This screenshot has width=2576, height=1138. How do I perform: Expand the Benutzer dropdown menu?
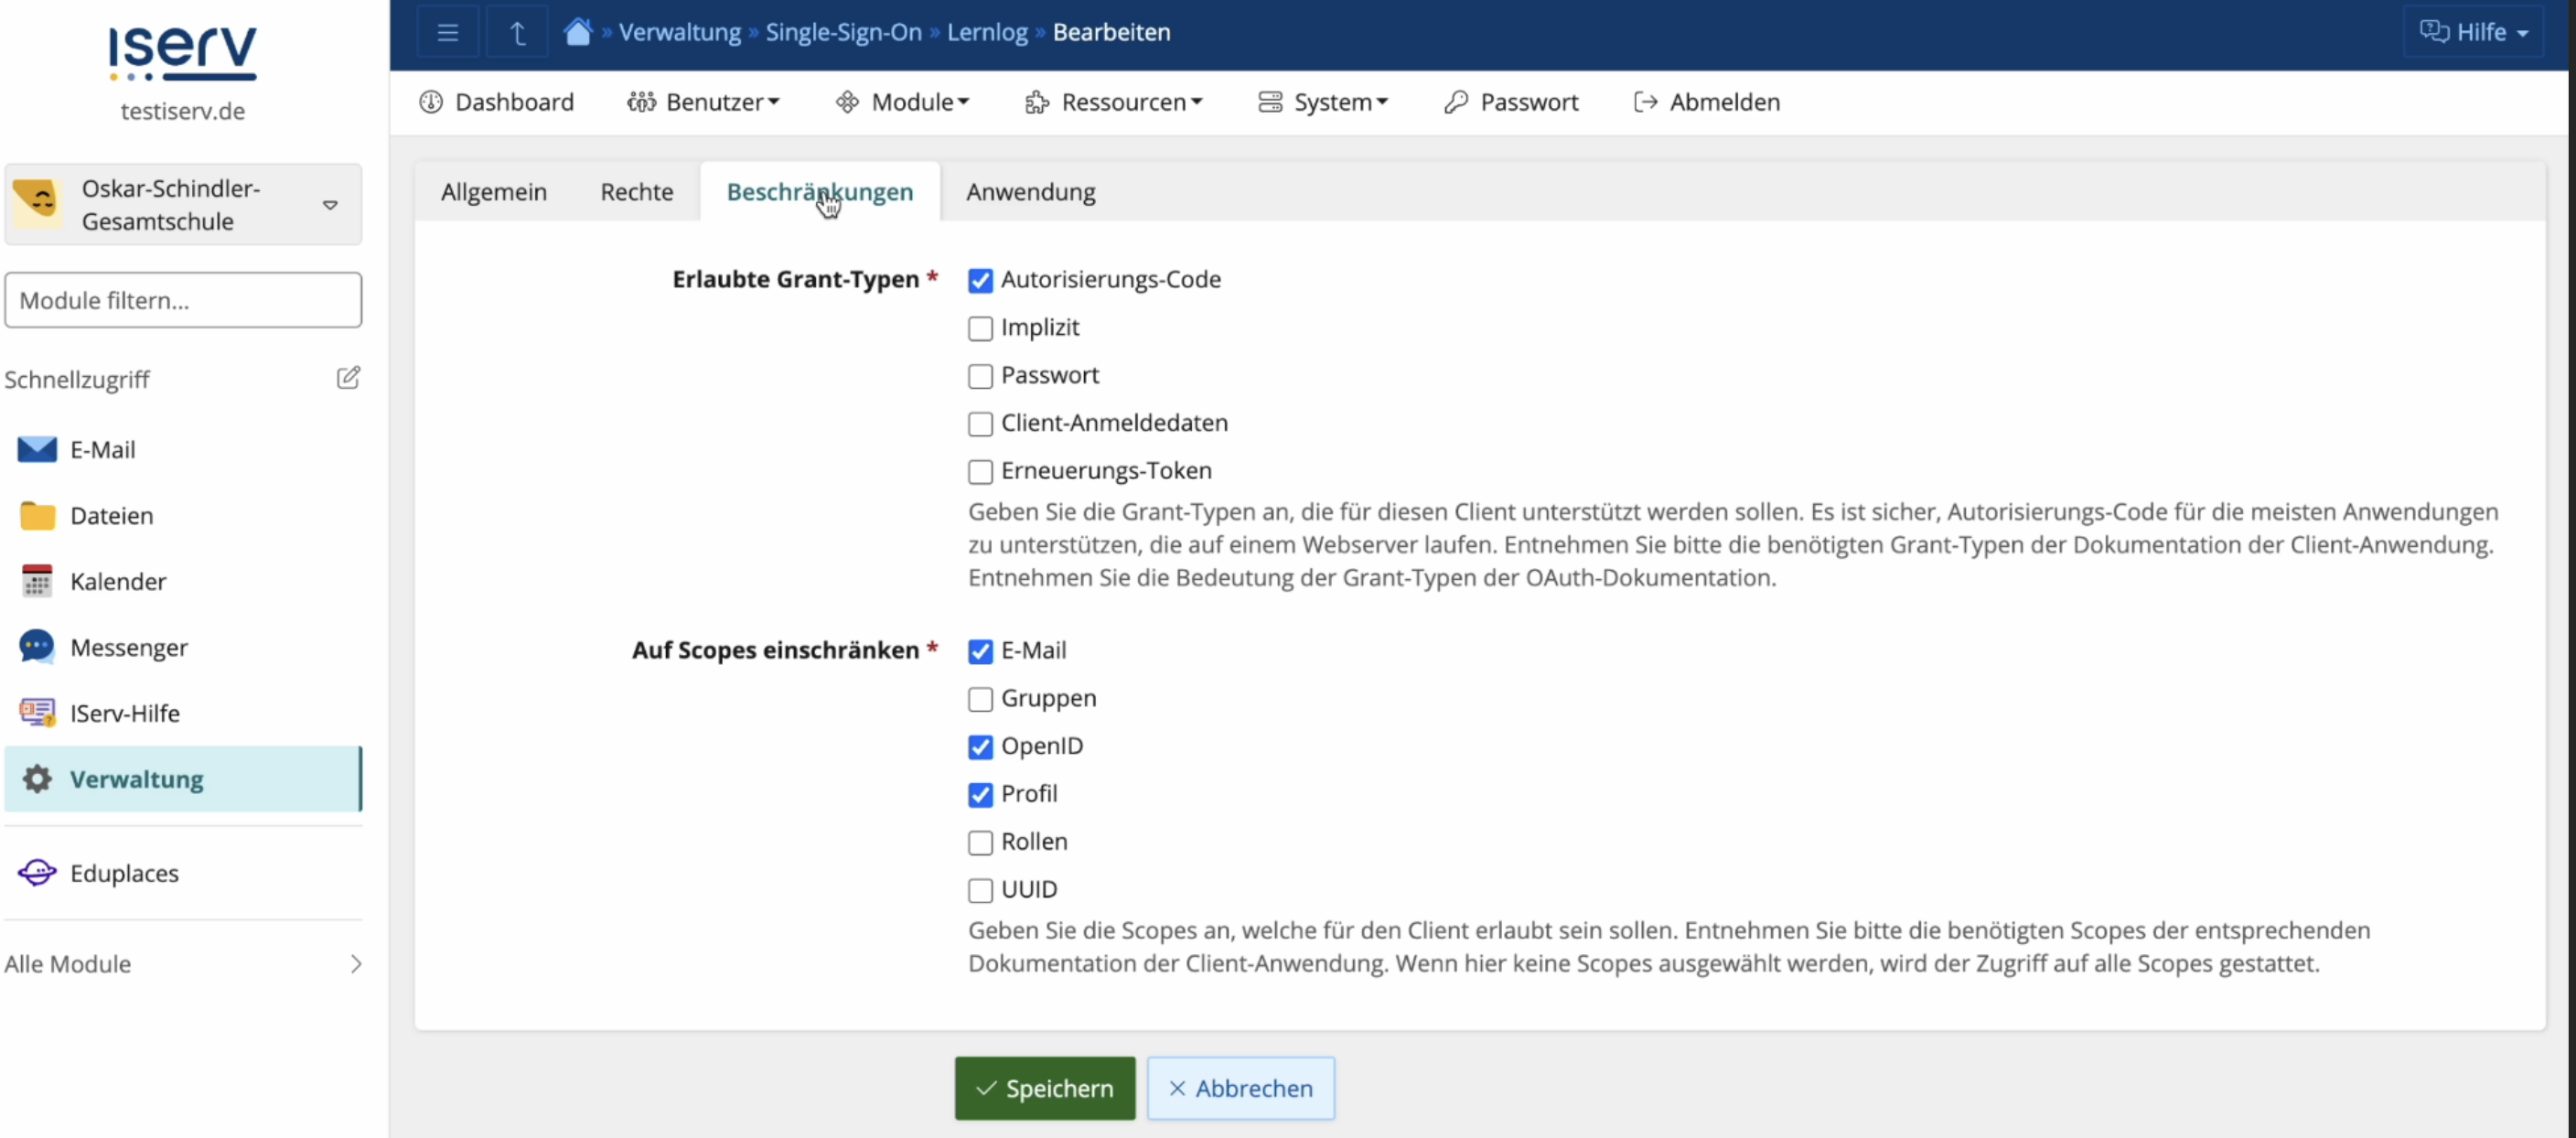tap(703, 102)
